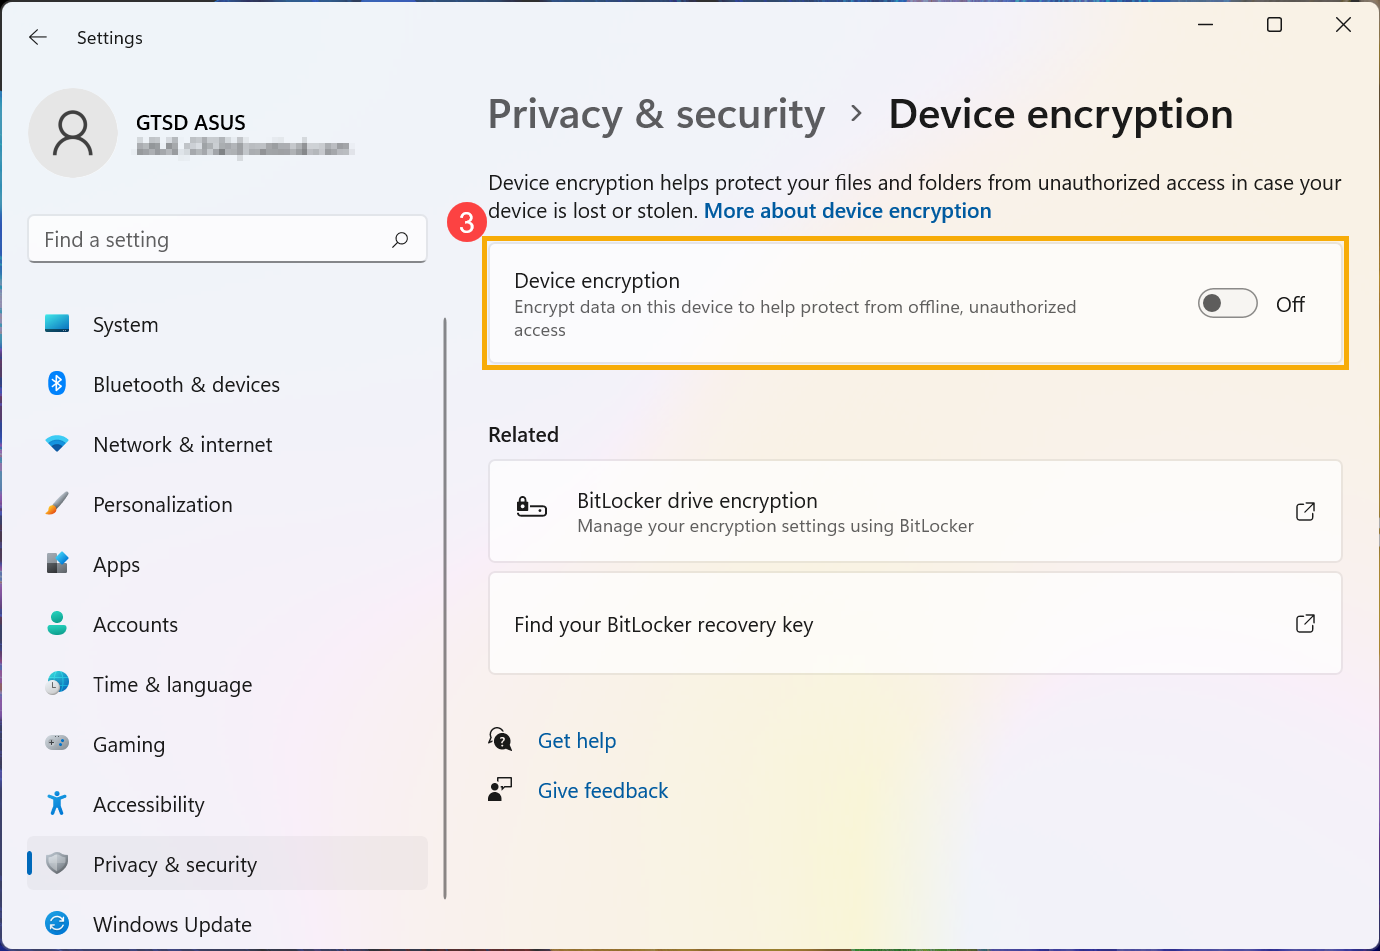
Task: Click the Apps sidebar icon
Action: point(57,564)
